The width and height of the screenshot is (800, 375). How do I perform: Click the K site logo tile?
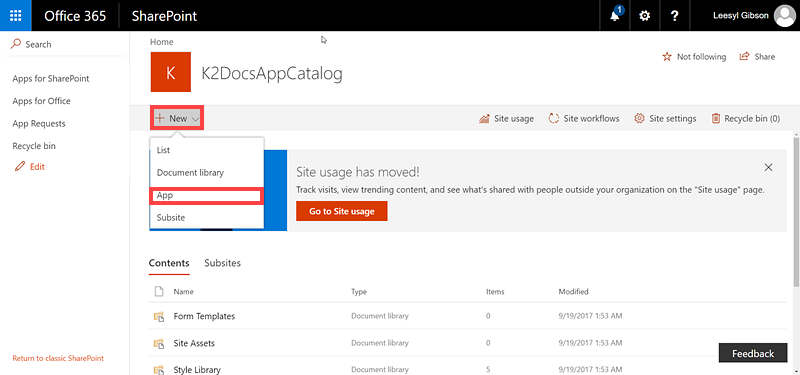[171, 72]
